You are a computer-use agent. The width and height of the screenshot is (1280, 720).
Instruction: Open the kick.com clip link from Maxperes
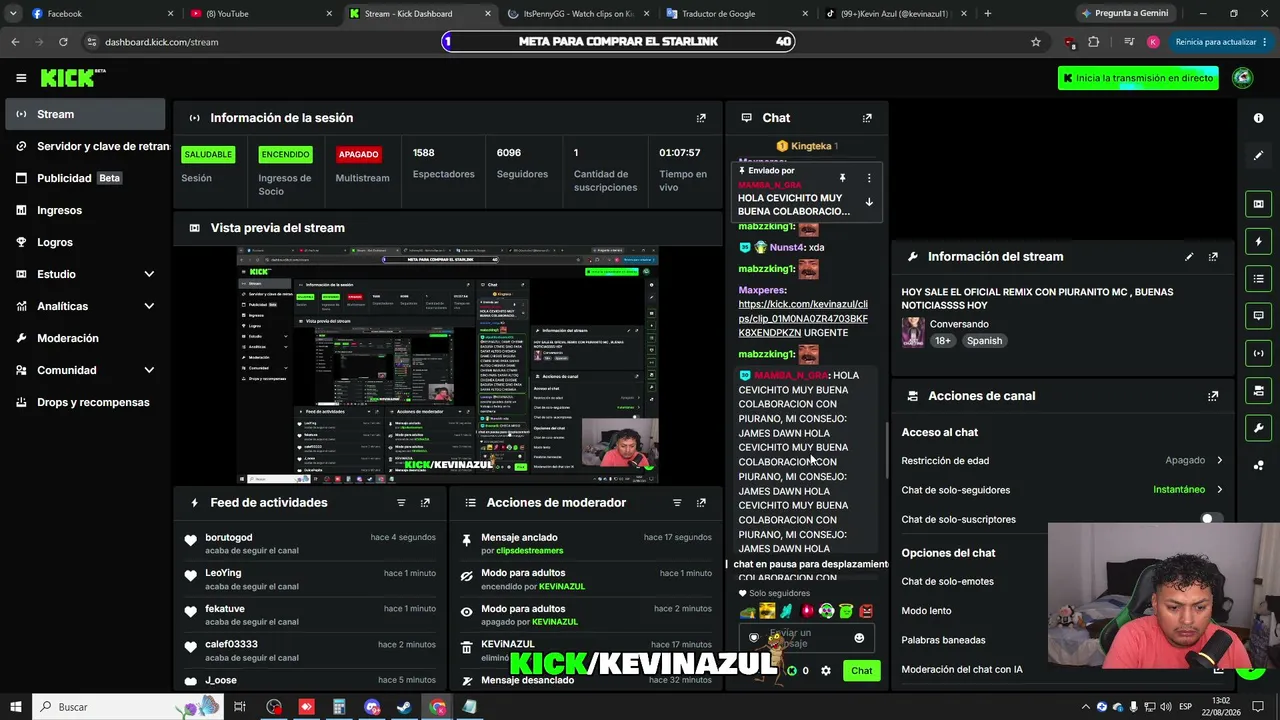[x=803, y=318]
